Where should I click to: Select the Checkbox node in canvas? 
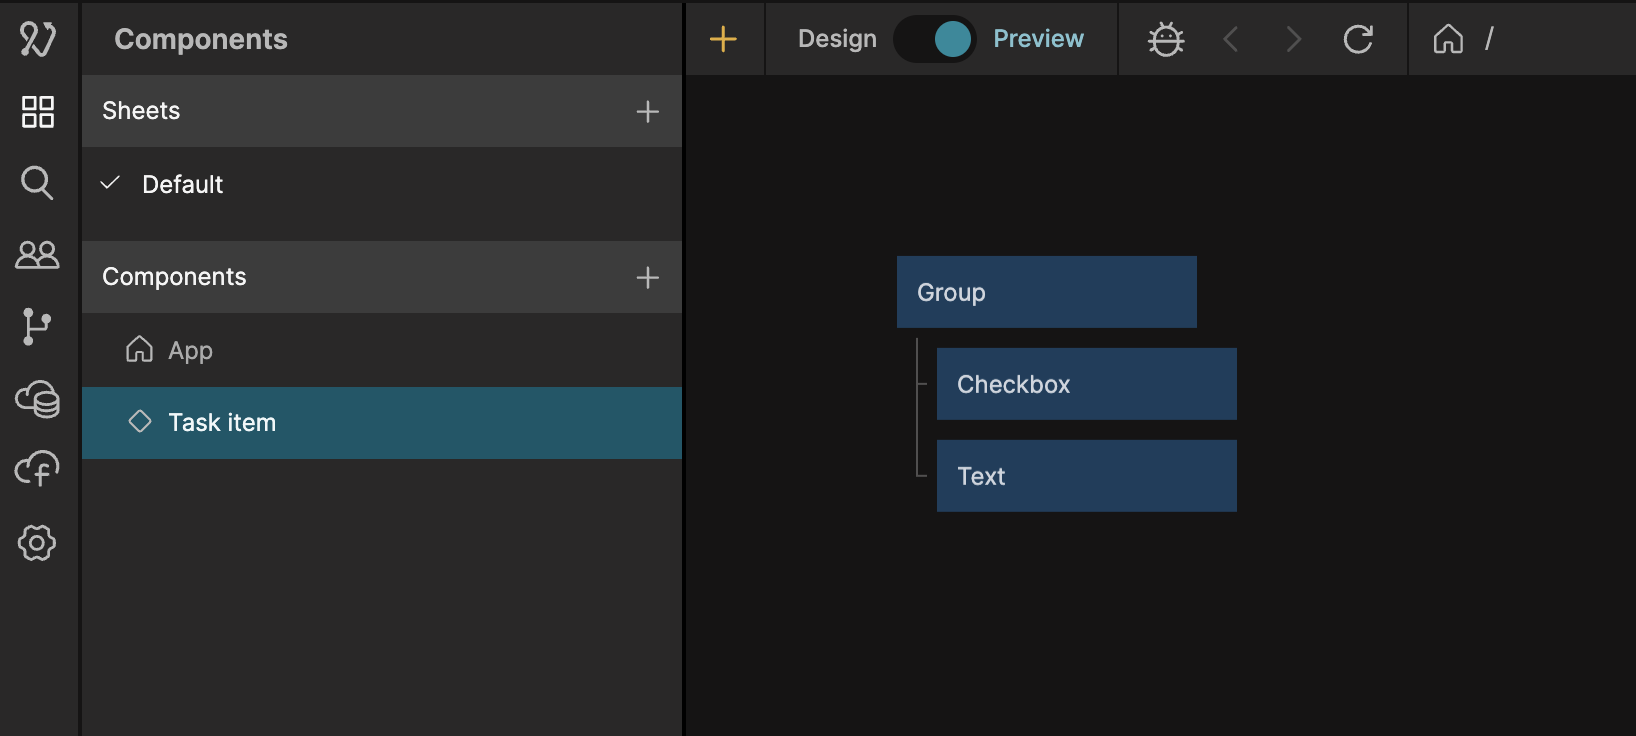[x=1086, y=384]
